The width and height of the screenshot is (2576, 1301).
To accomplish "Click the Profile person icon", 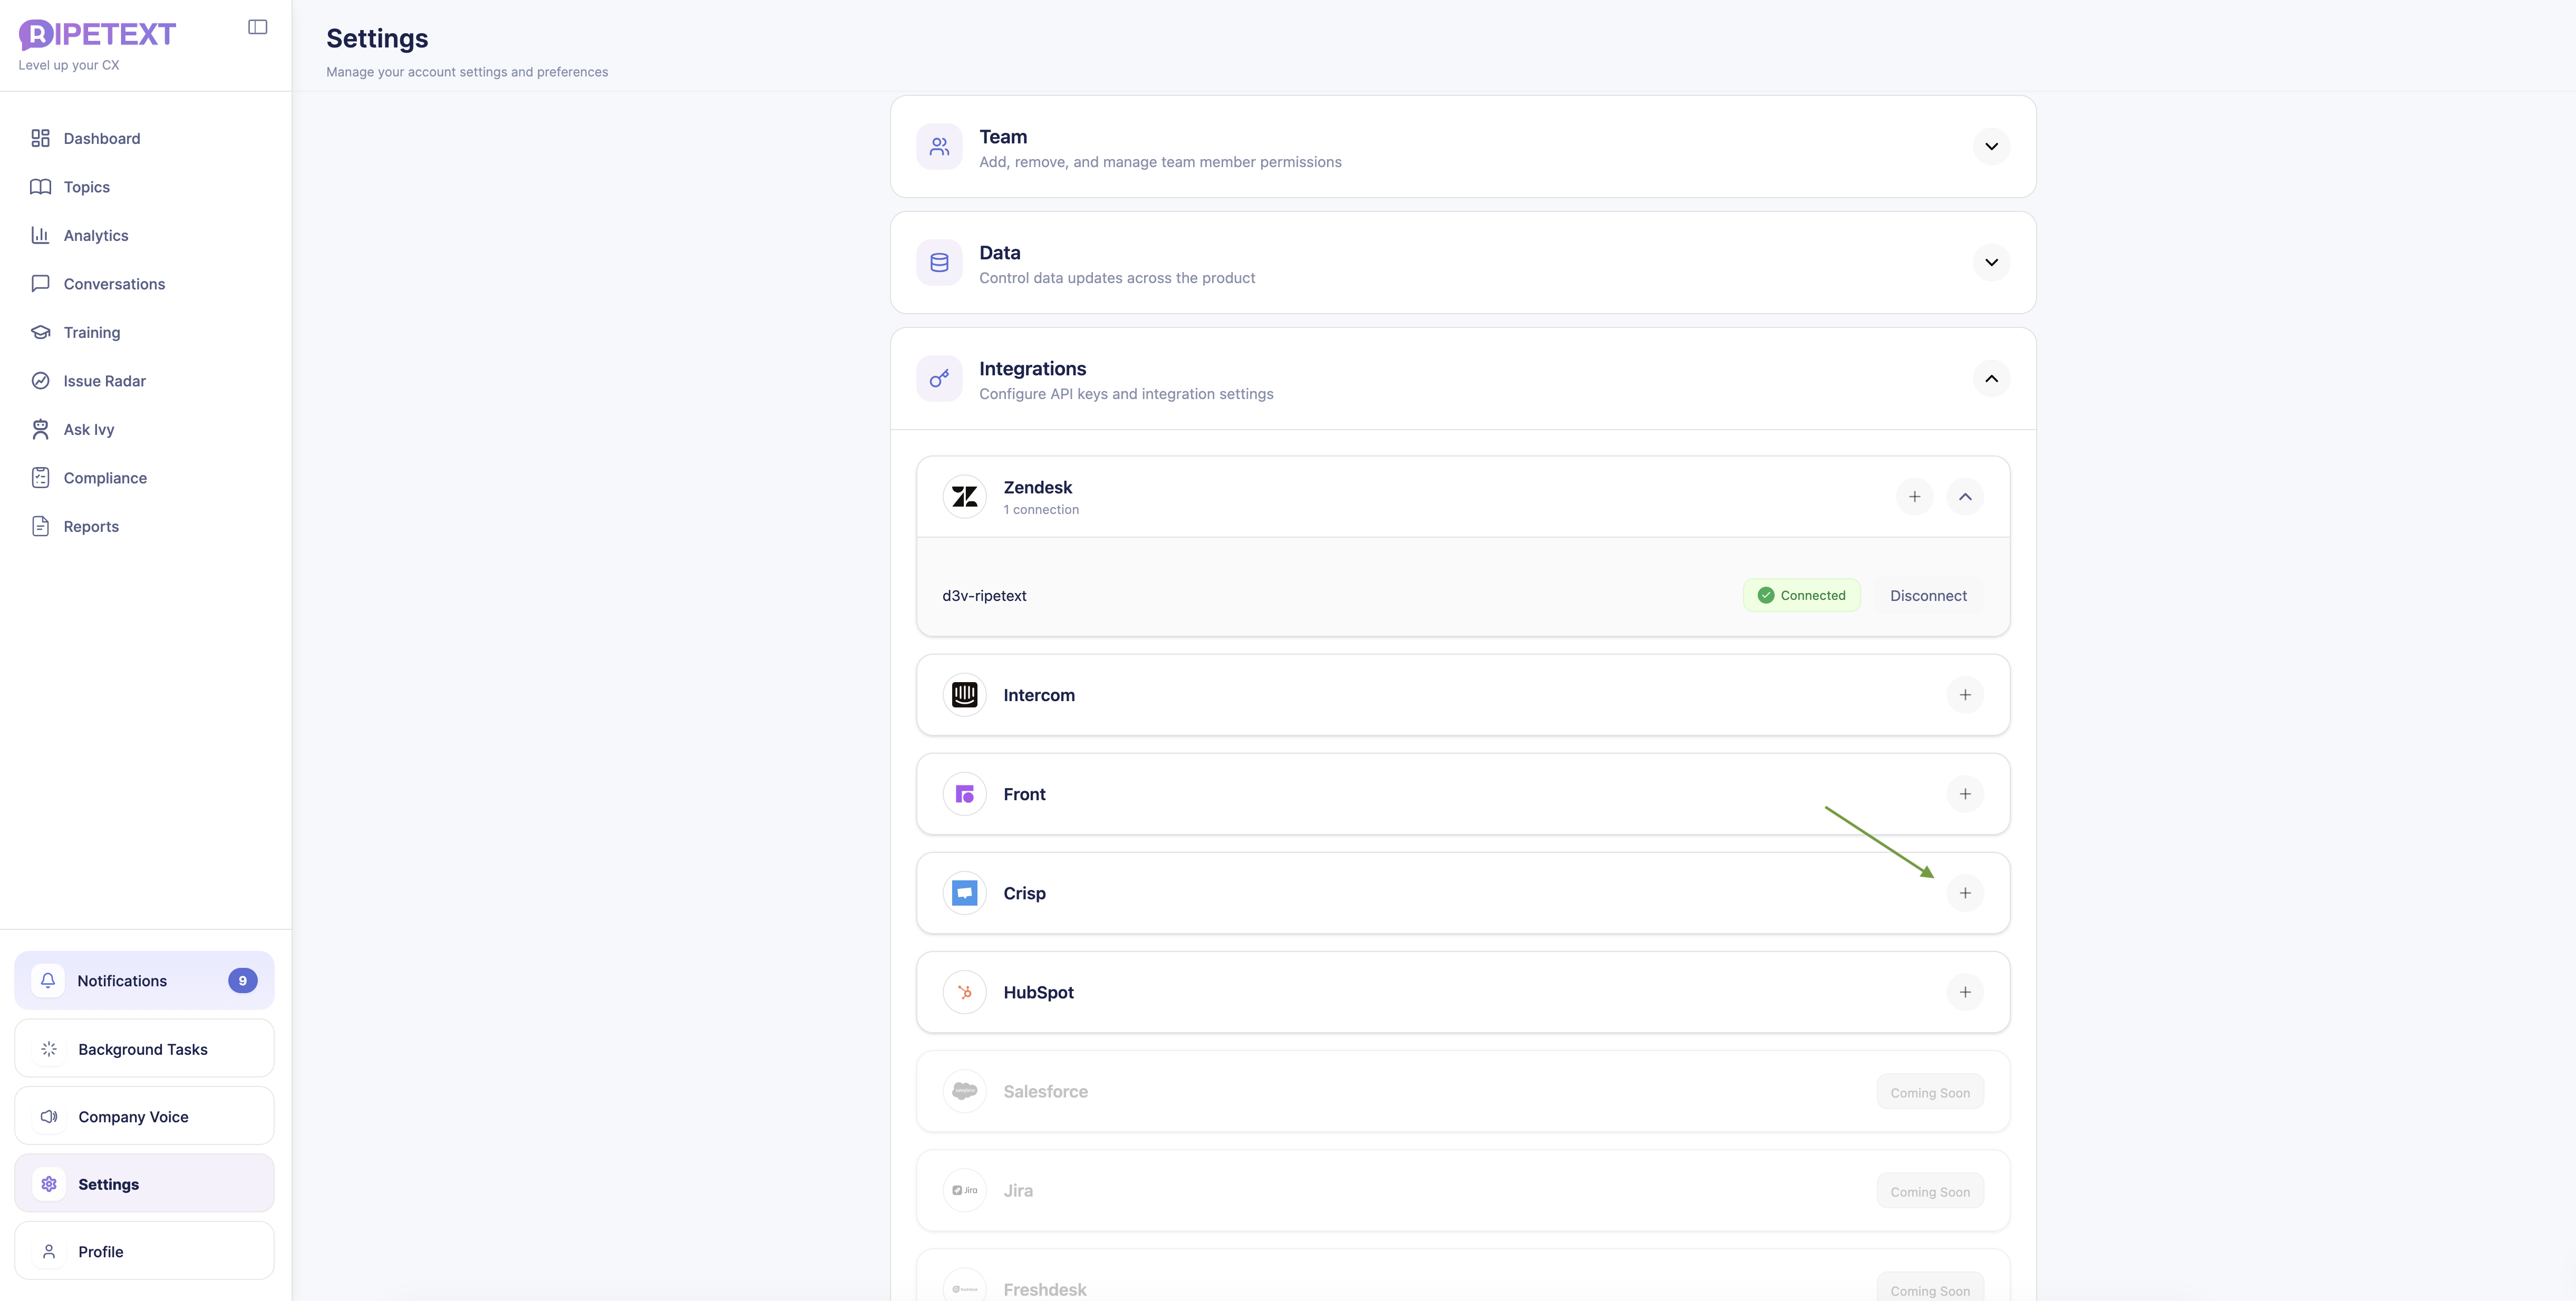I will [x=49, y=1251].
